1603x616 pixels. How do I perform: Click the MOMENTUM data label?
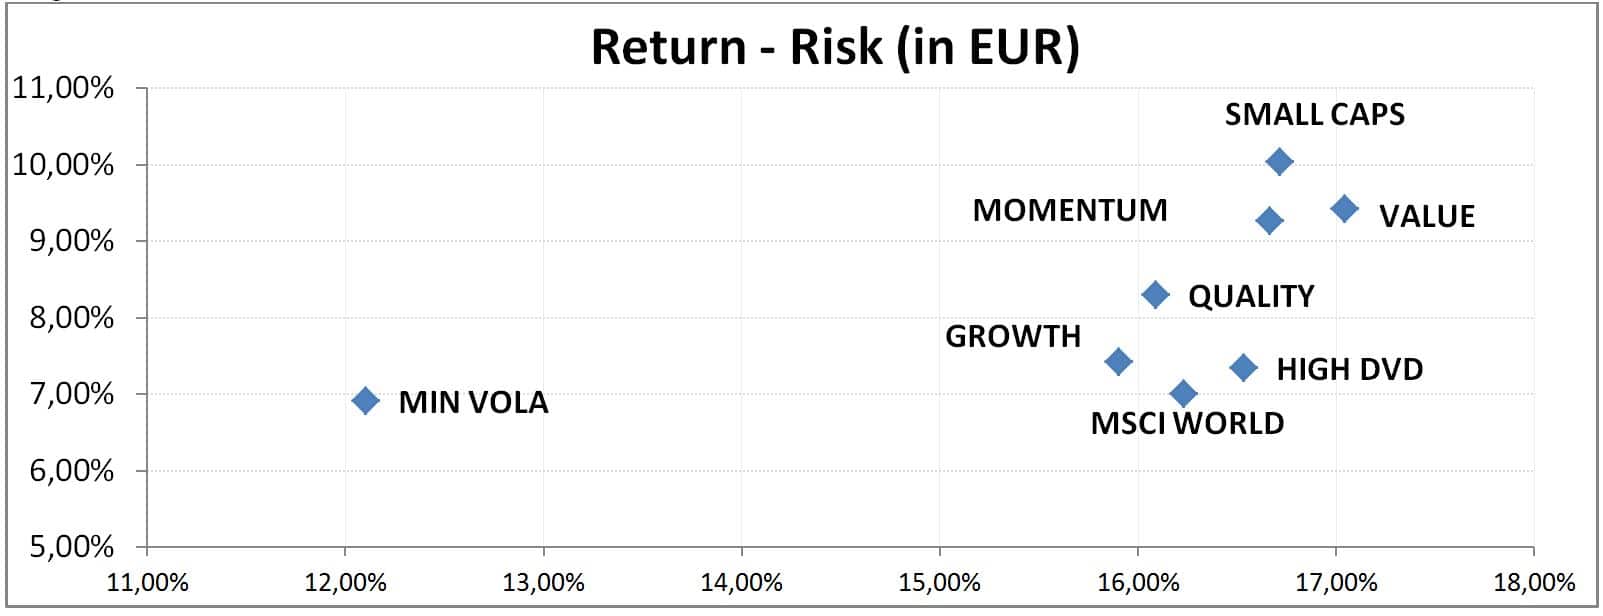point(1070,210)
